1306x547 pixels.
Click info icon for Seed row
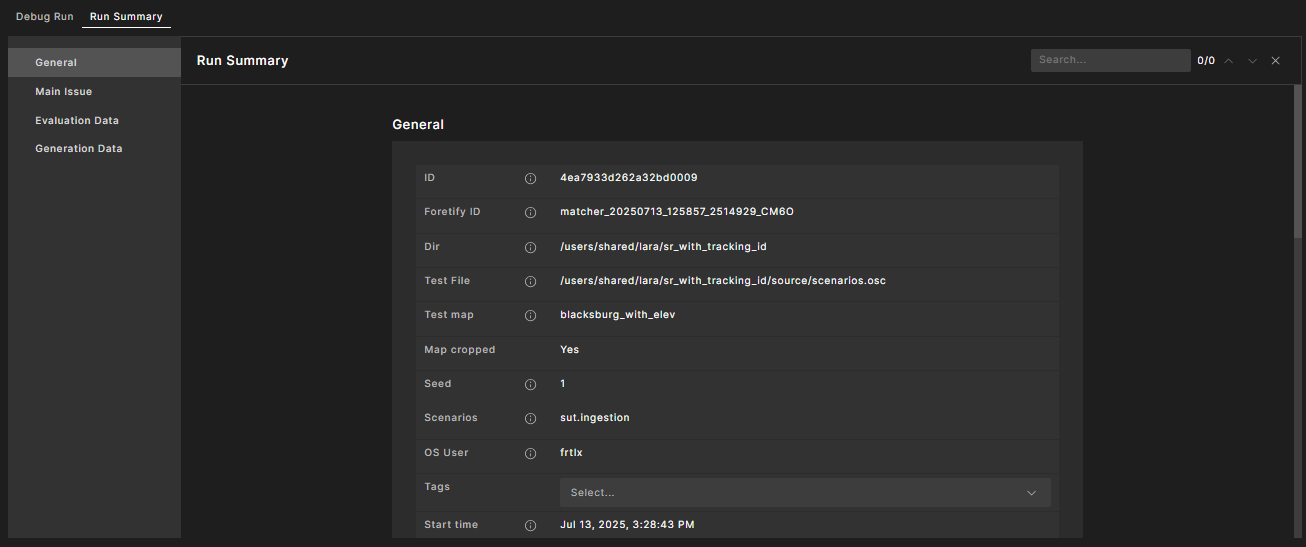pyautogui.click(x=531, y=385)
